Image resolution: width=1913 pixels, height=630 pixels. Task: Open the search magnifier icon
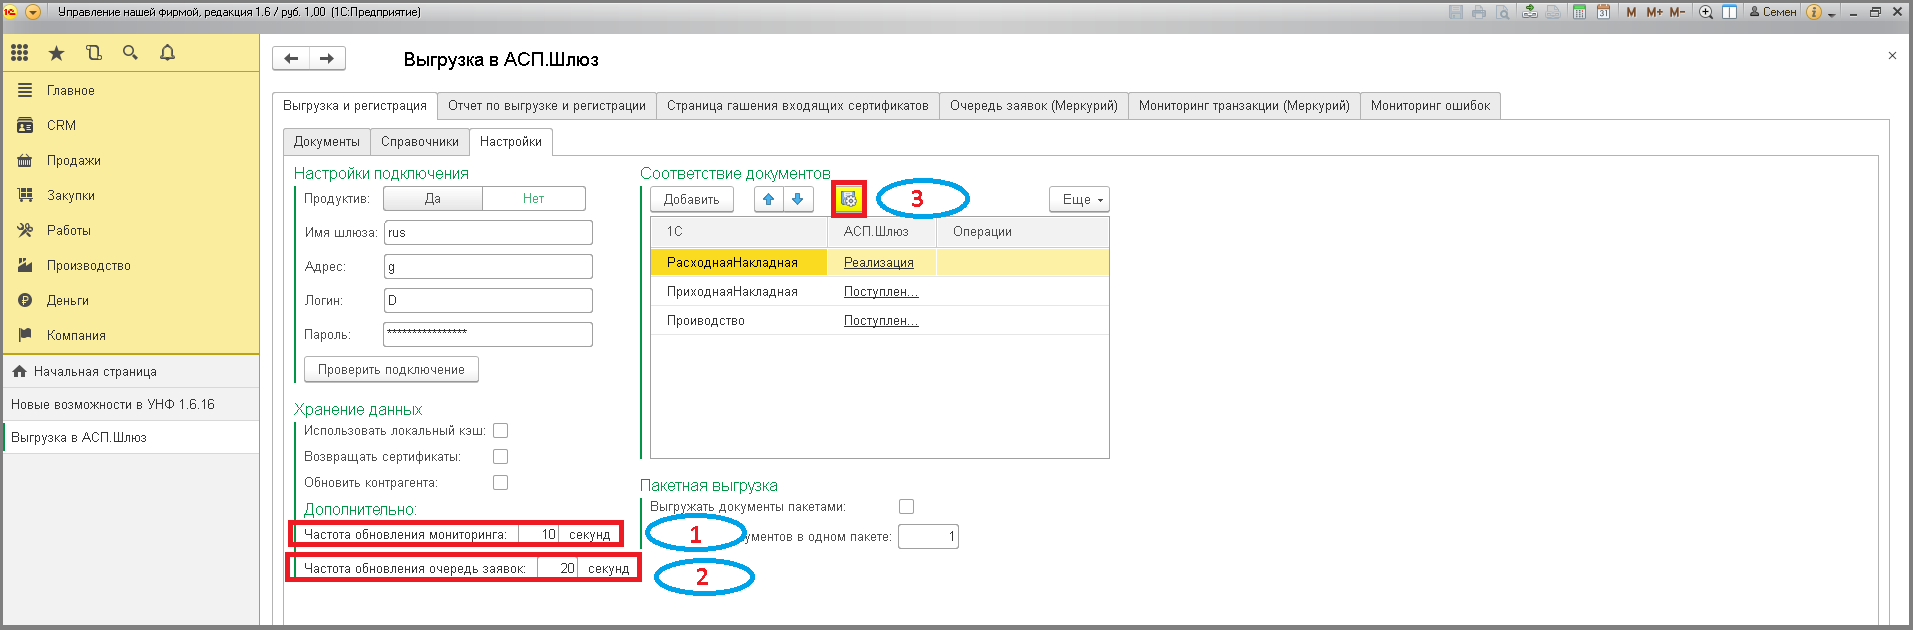click(x=130, y=53)
